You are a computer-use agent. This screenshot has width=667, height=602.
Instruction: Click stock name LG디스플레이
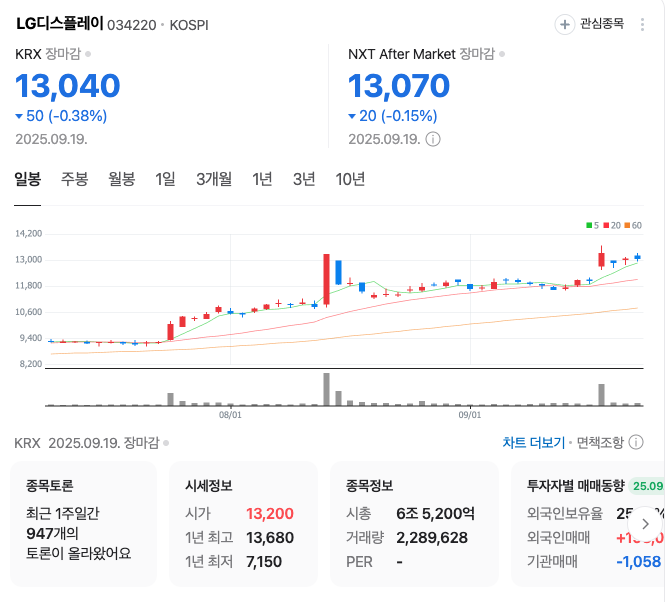(60, 23)
